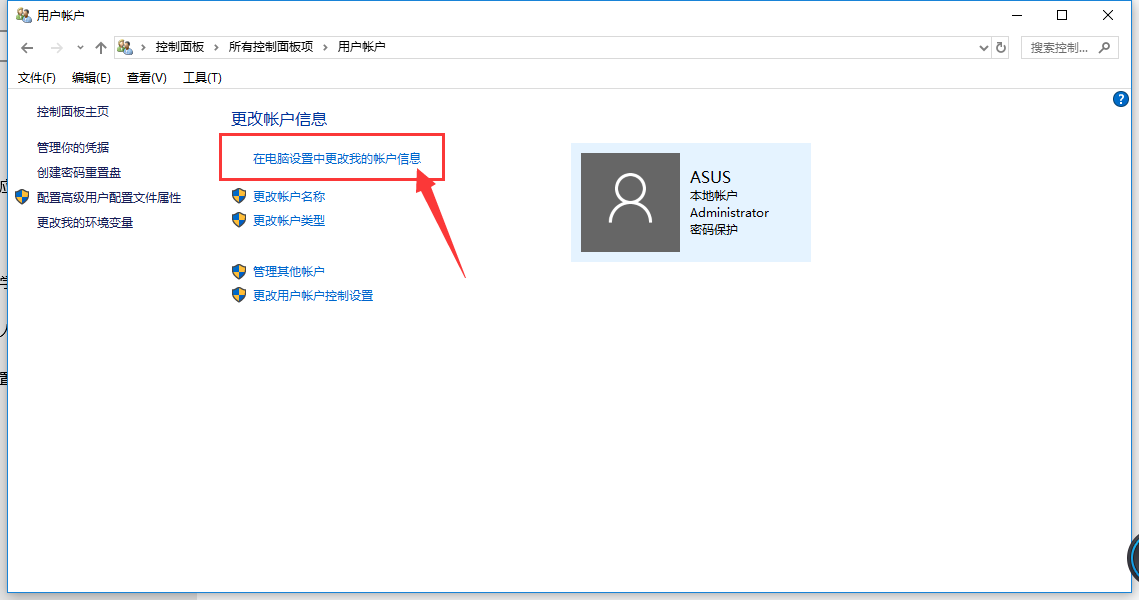1139x600 pixels.
Task: Click 管理其他帐户 link
Action: point(288,272)
